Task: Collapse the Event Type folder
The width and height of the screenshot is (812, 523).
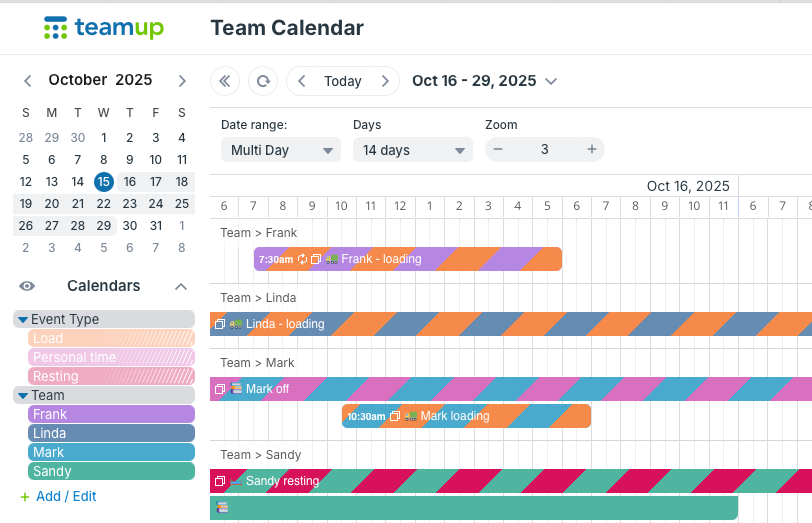Action: click(x=23, y=320)
